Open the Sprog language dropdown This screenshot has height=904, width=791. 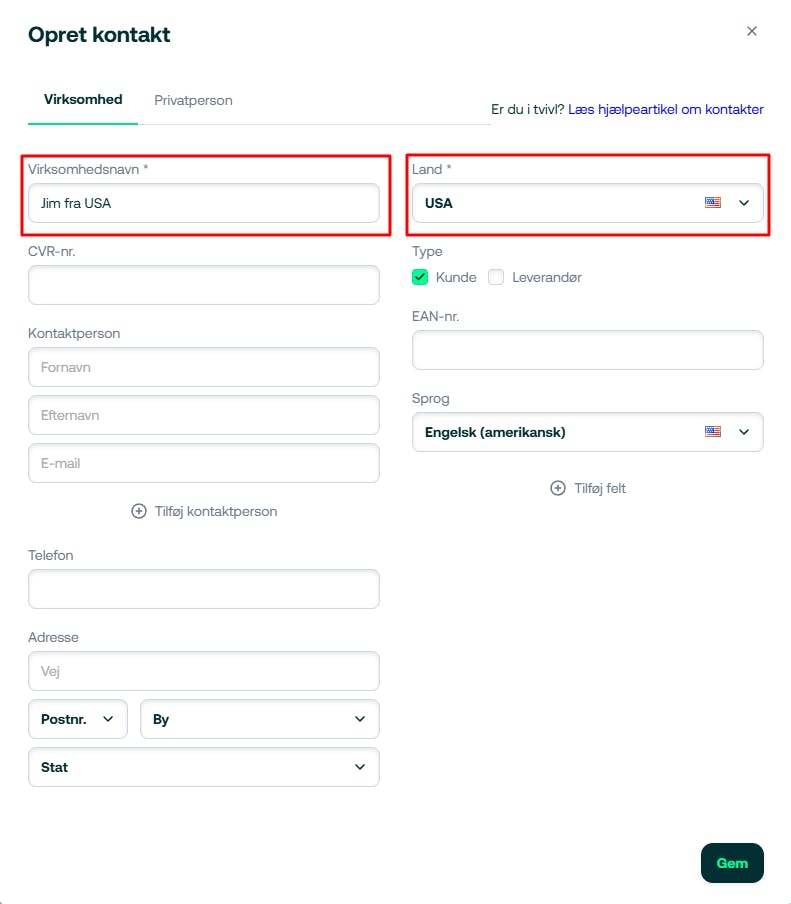[x=587, y=432]
